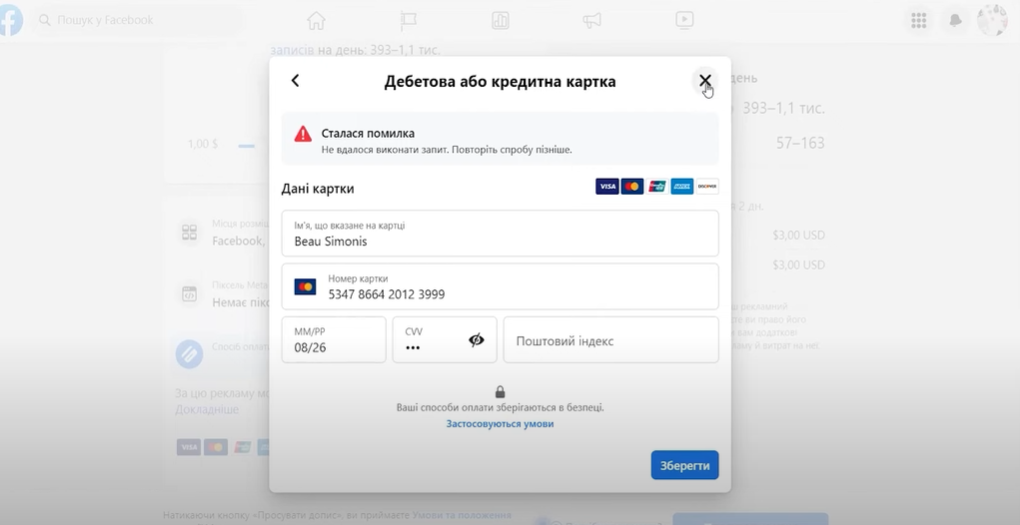Open the notifications bell icon
Screen dimensions: 1020x525
(956, 20)
